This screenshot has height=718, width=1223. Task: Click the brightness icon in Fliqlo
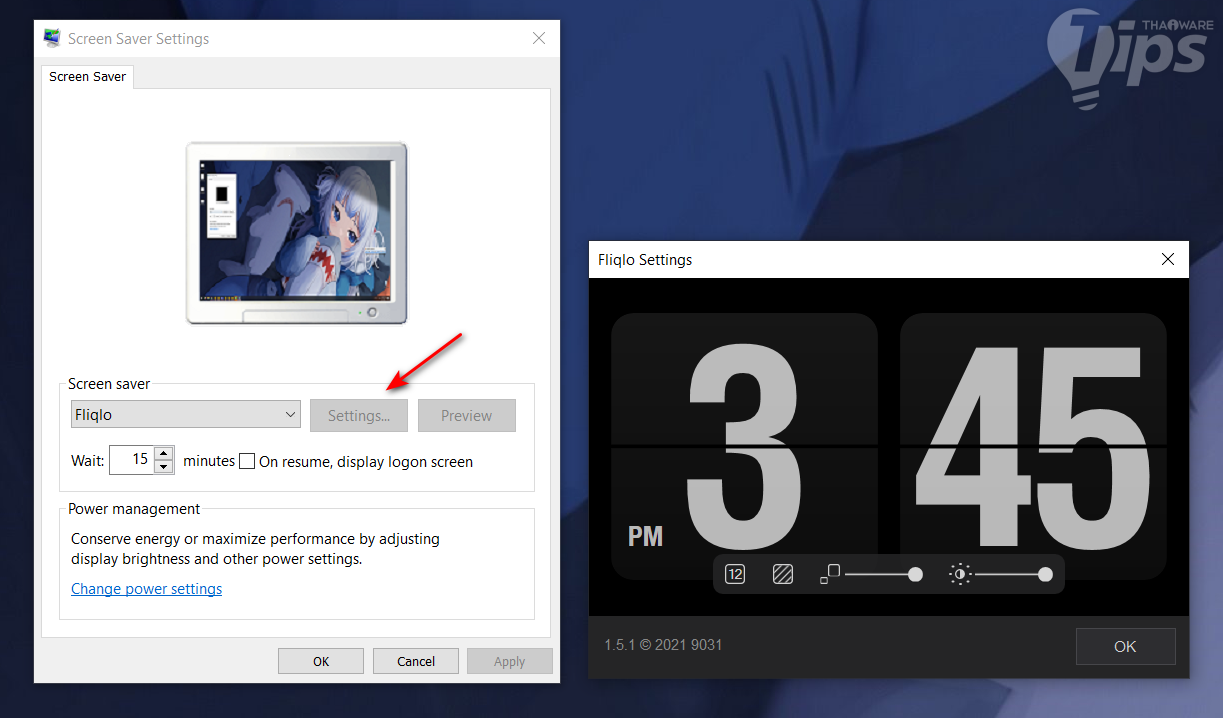pyautogui.click(x=960, y=574)
